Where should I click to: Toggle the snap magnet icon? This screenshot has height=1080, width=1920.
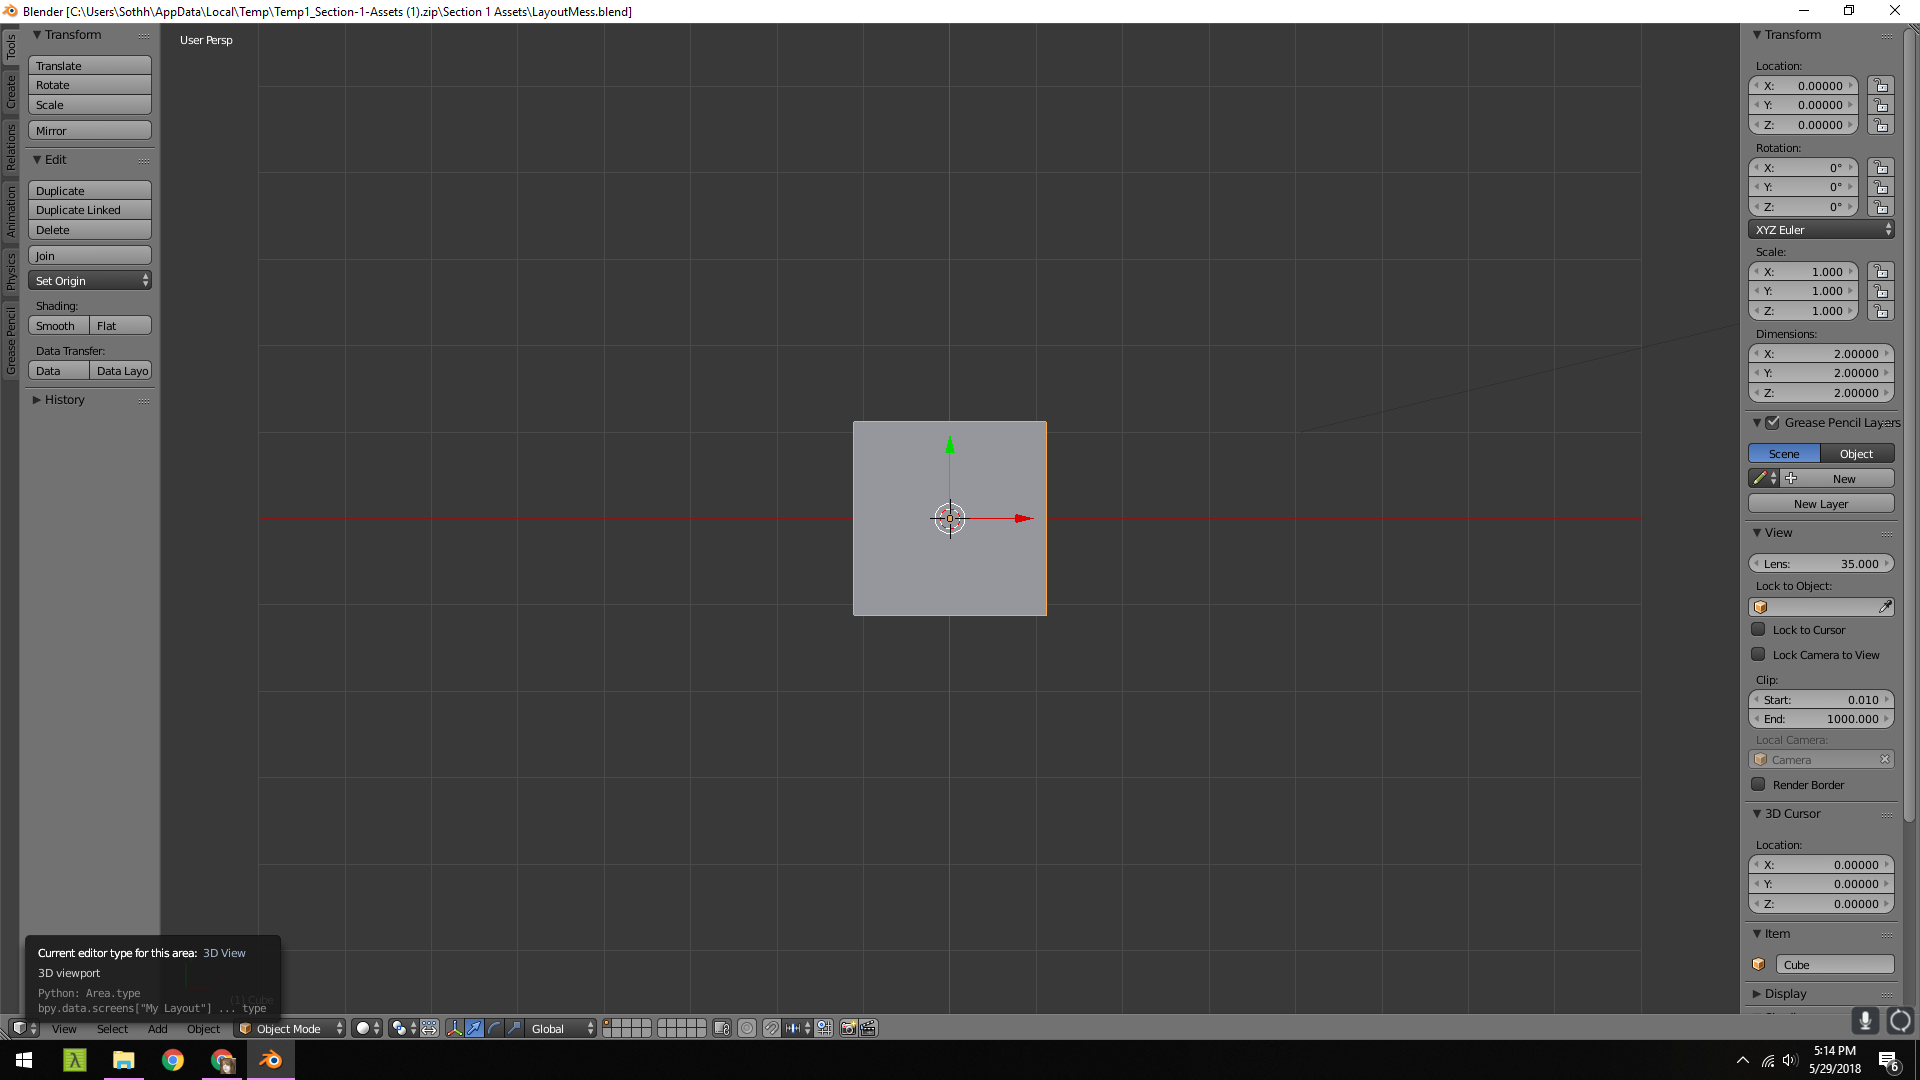coord(772,1028)
